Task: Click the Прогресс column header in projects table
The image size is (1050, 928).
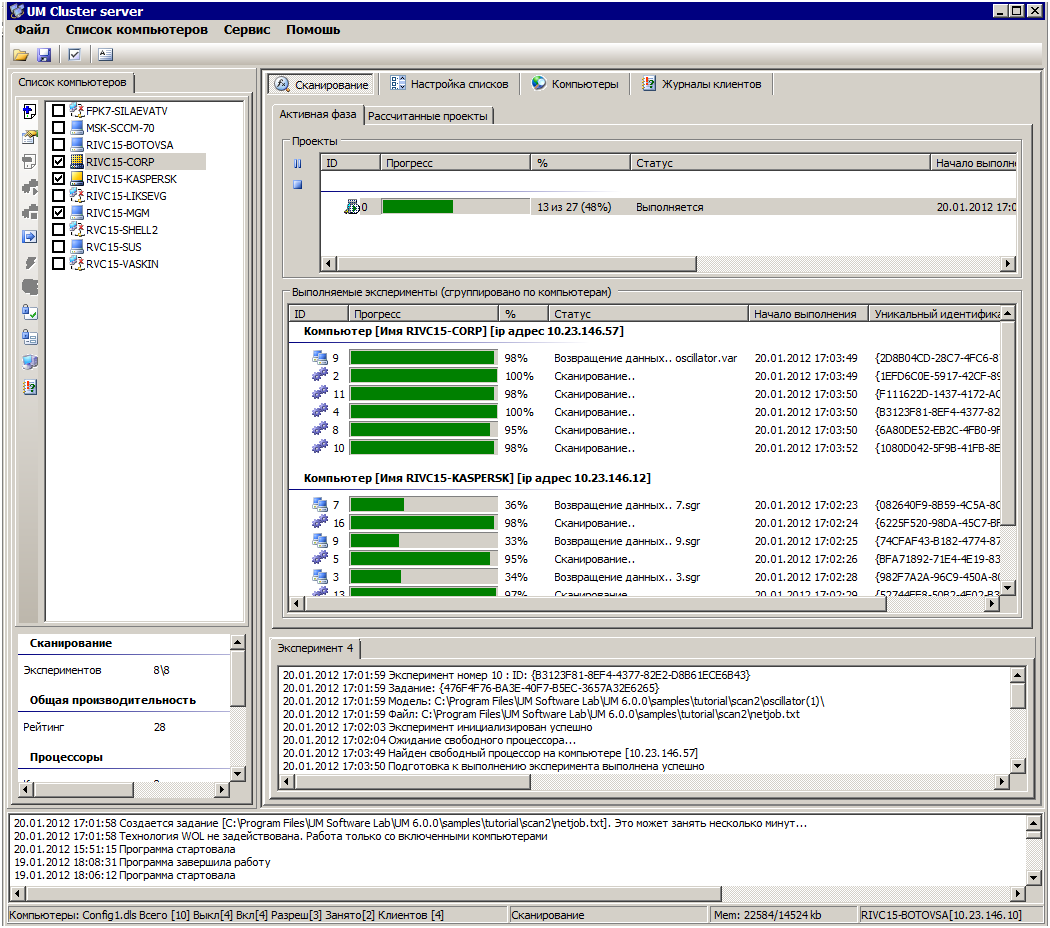Action: (x=455, y=163)
